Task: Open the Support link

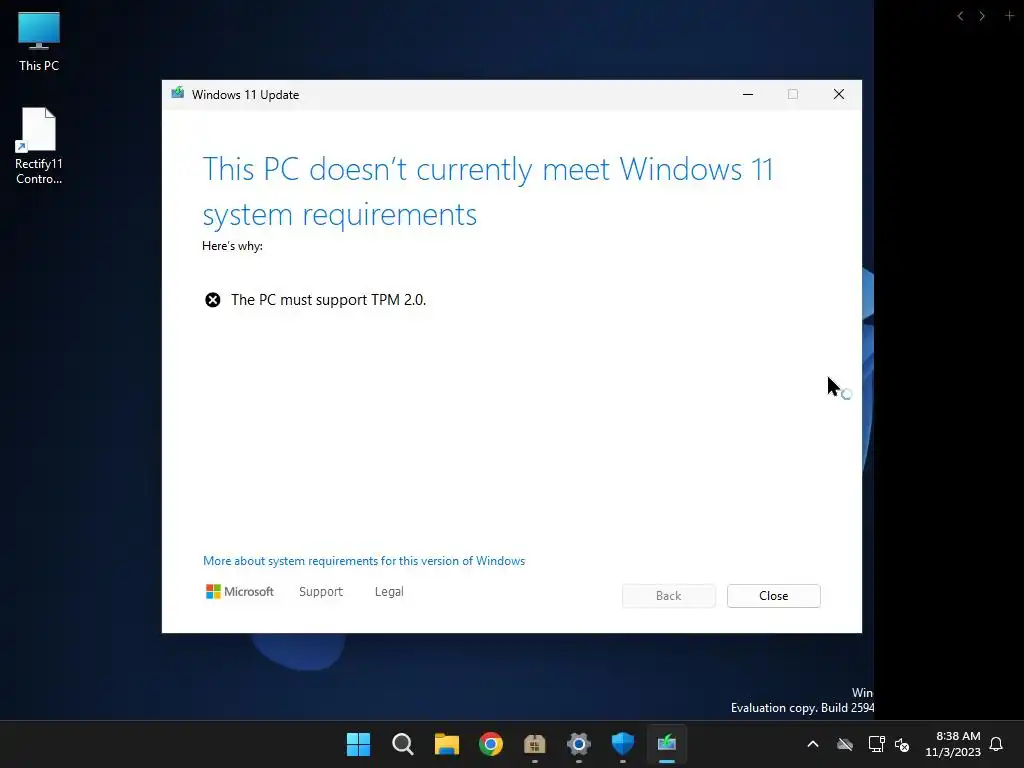Action: pyautogui.click(x=321, y=592)
